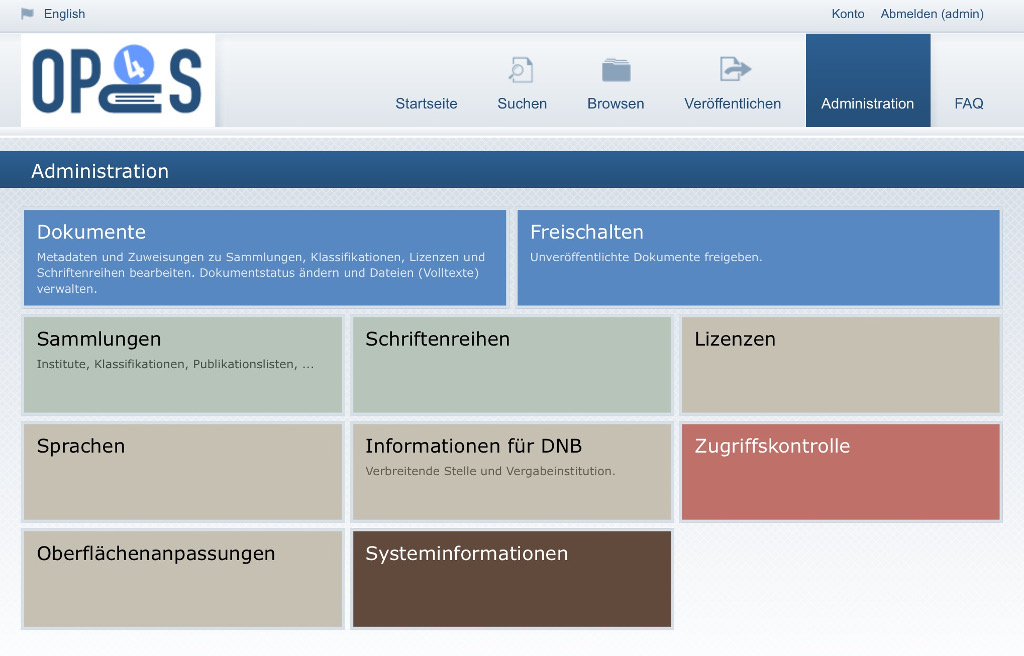The width and height of the screenshot is (1024, 656).
Task: Click the export arrow icon above Veröffentlichen
Action: pos(735,69)
